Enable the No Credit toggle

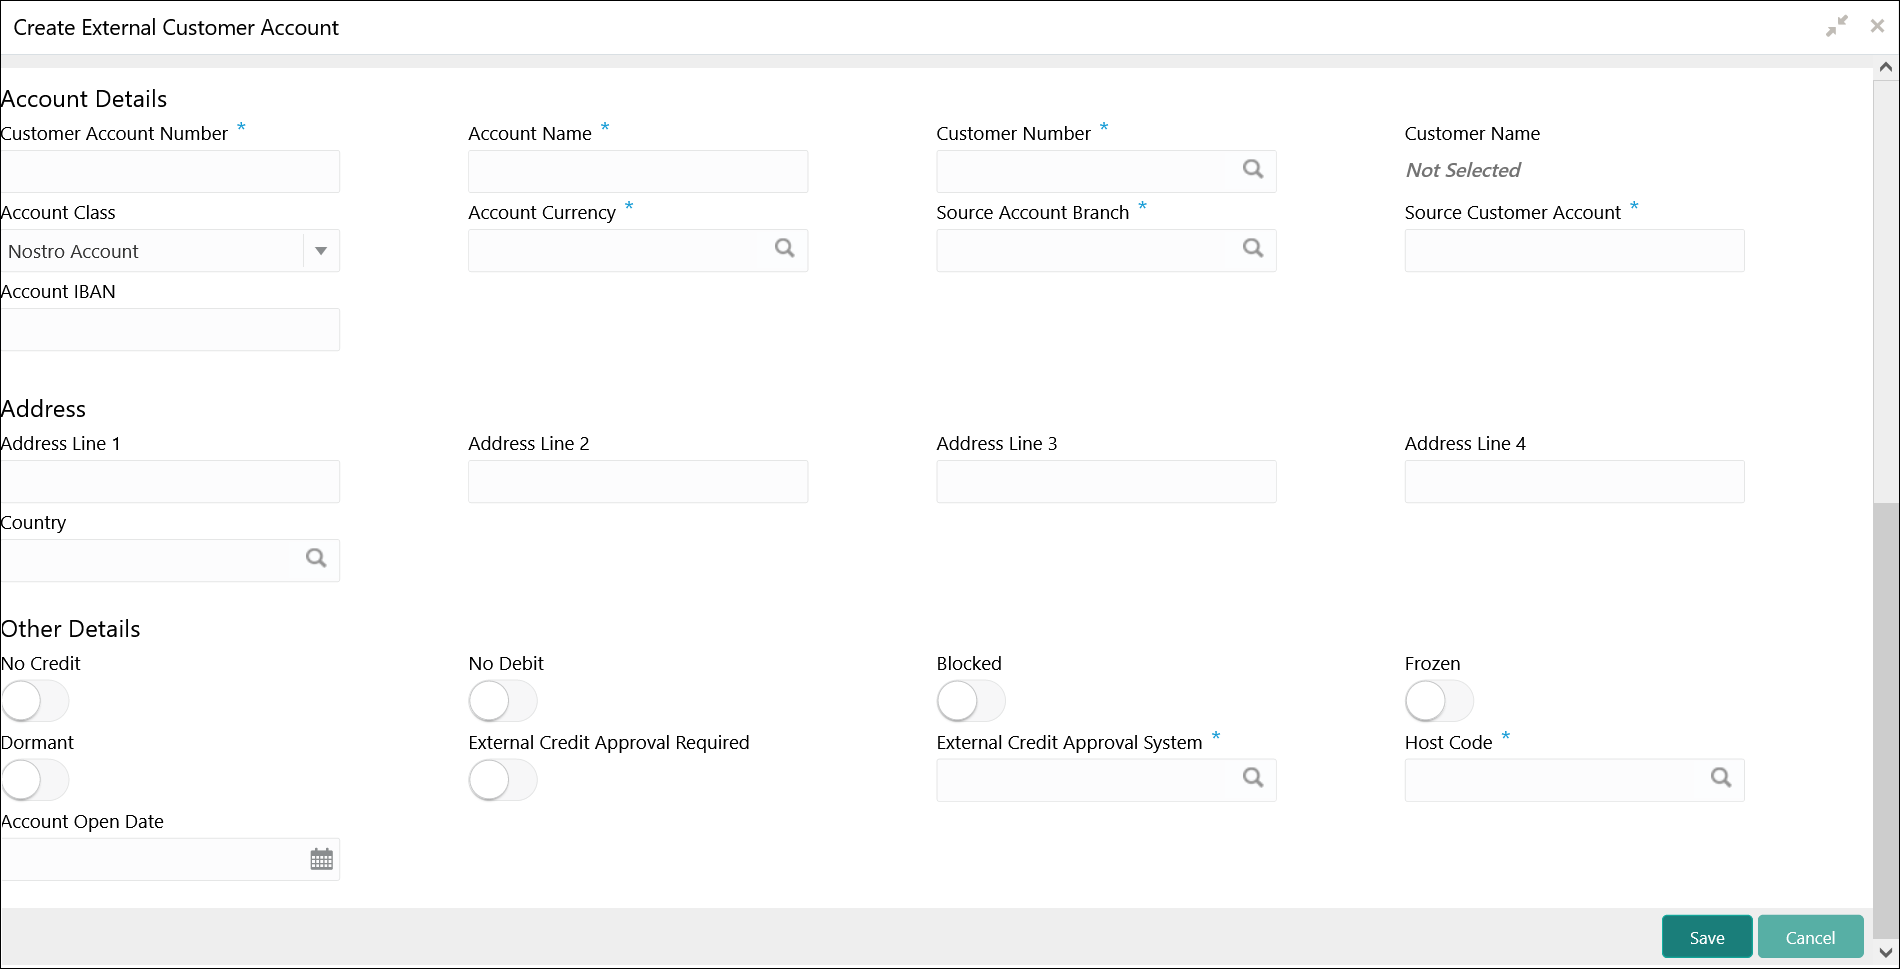tap(35, 701)
